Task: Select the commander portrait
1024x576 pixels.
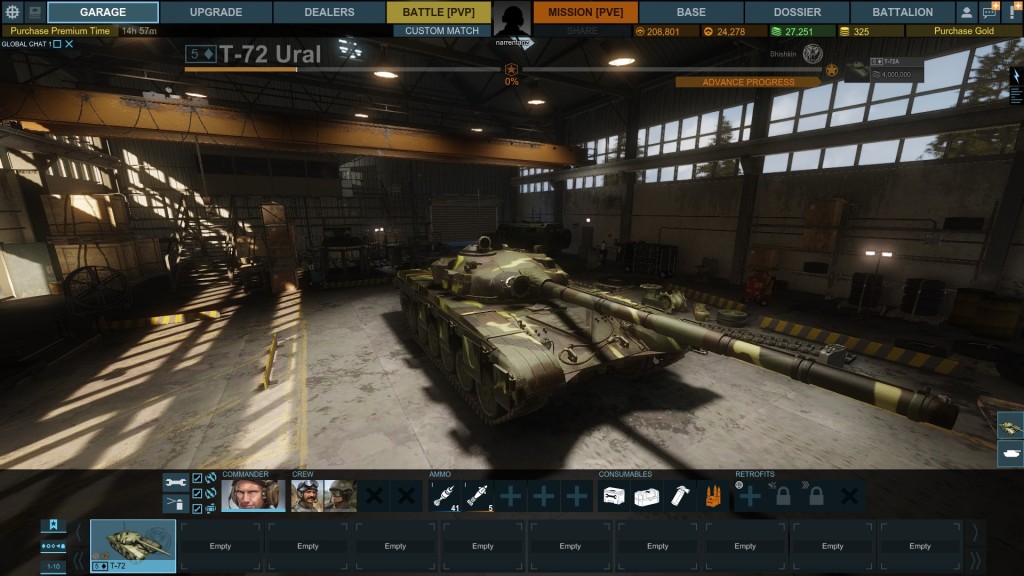Action: [x=253, y=495]
